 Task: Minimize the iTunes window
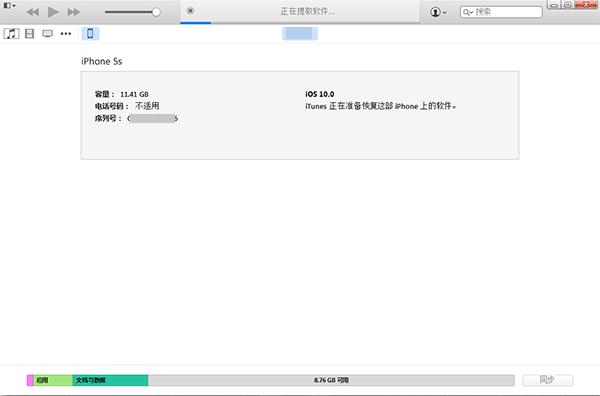click(x=554, y=5)
